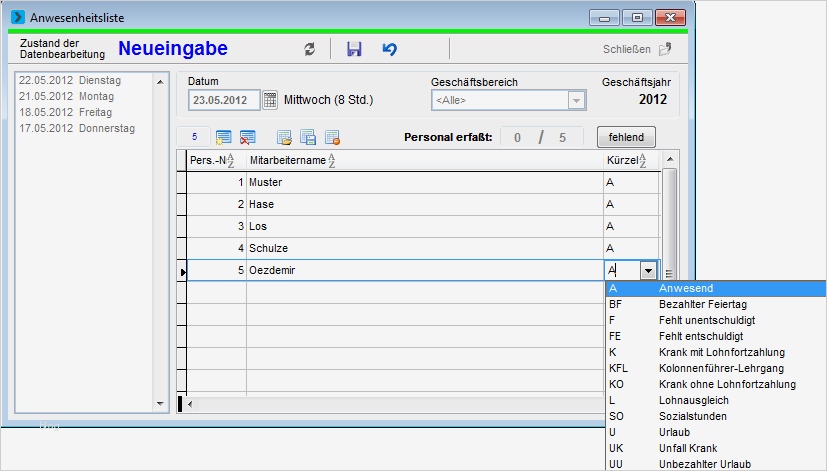Select 17.05.2012 Donnerstag in date list
827x471 pixels.
[x=77, y=128]
